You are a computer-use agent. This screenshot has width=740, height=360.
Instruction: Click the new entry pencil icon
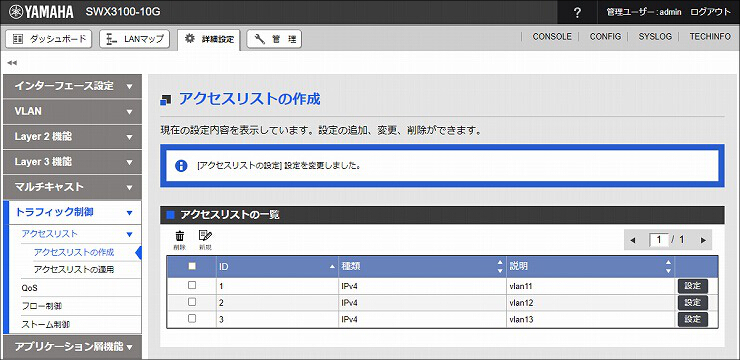(x=205, y=239)
